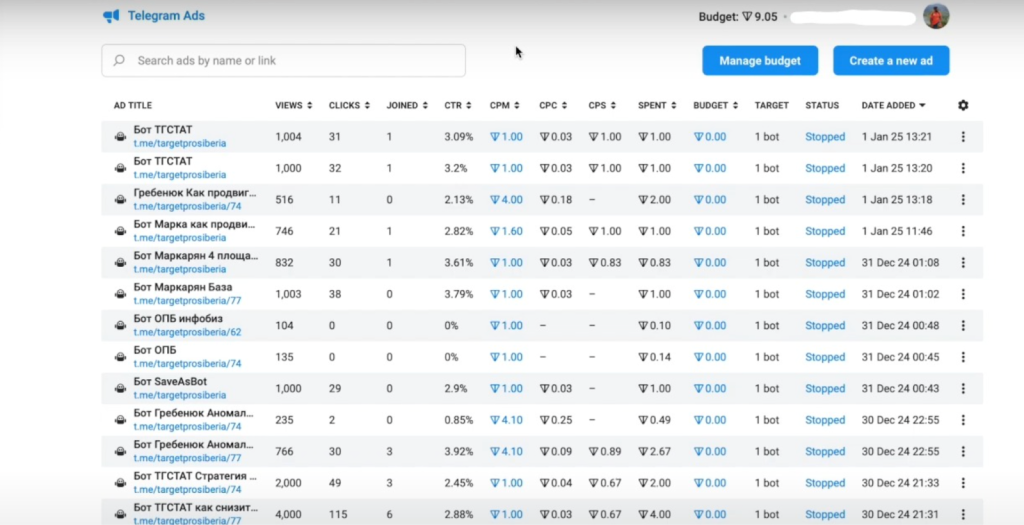Edit CPM 1.60 of Бот Марка ad
The width and height of the screenshot is (1024, 525).
(506, 231)
